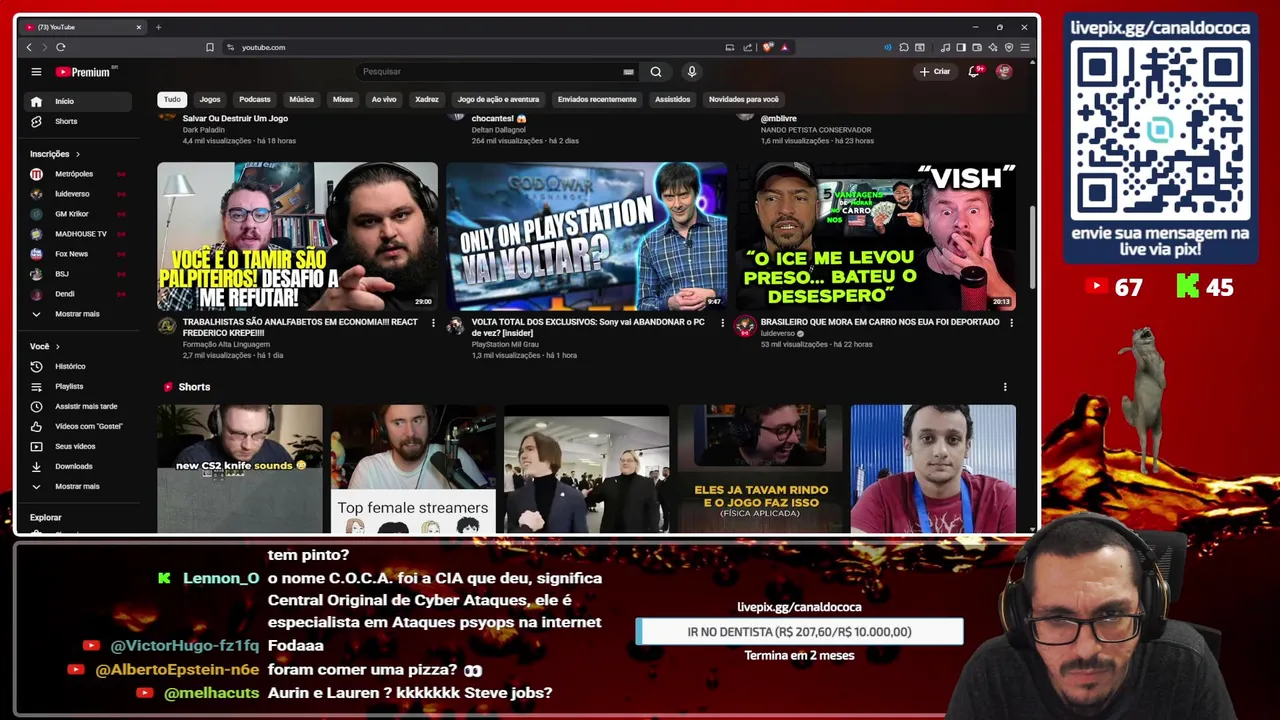The height and width of the screenshot is (720, 1280).
Task: Open the Você section chevron
Action: point(58,346)
